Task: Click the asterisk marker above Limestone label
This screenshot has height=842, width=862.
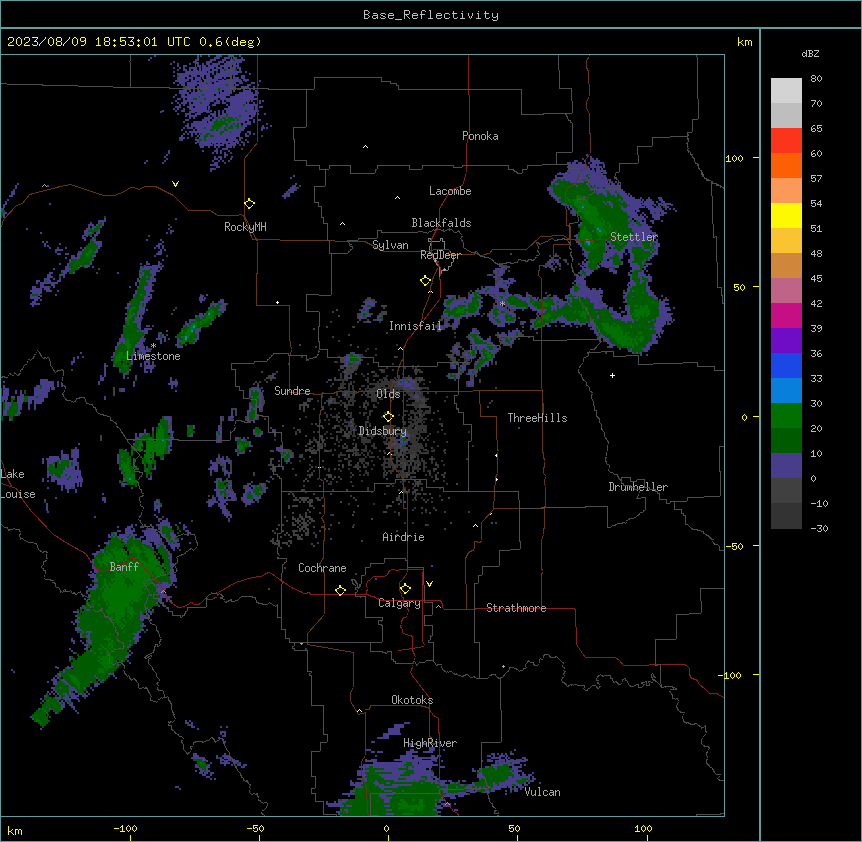Action: tap(153, 346)
